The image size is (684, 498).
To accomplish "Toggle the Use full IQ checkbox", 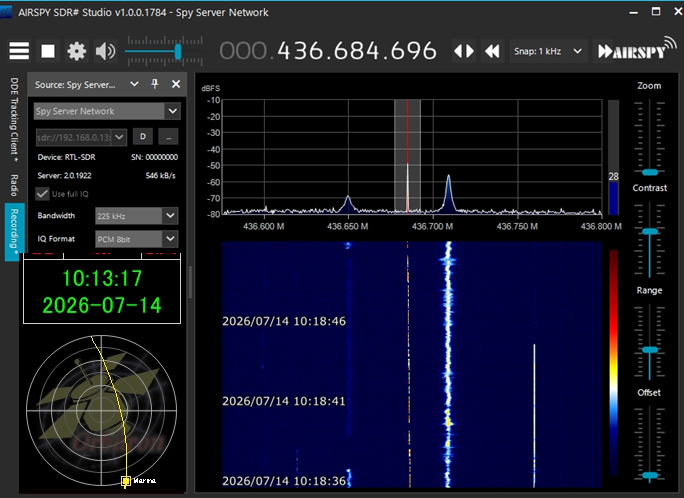I will 42,194.
